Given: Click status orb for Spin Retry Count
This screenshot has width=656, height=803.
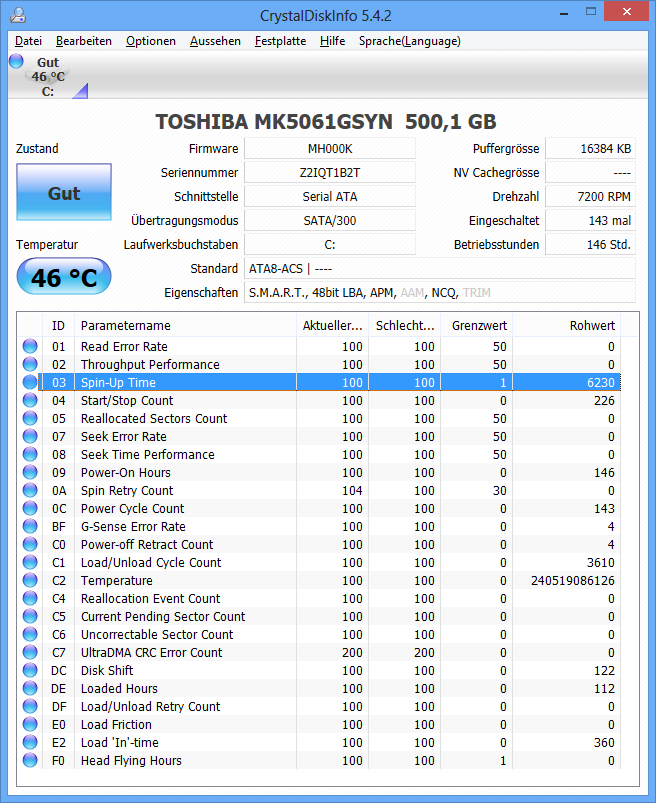Looking at the screenshot, I should tap(30, 490).
